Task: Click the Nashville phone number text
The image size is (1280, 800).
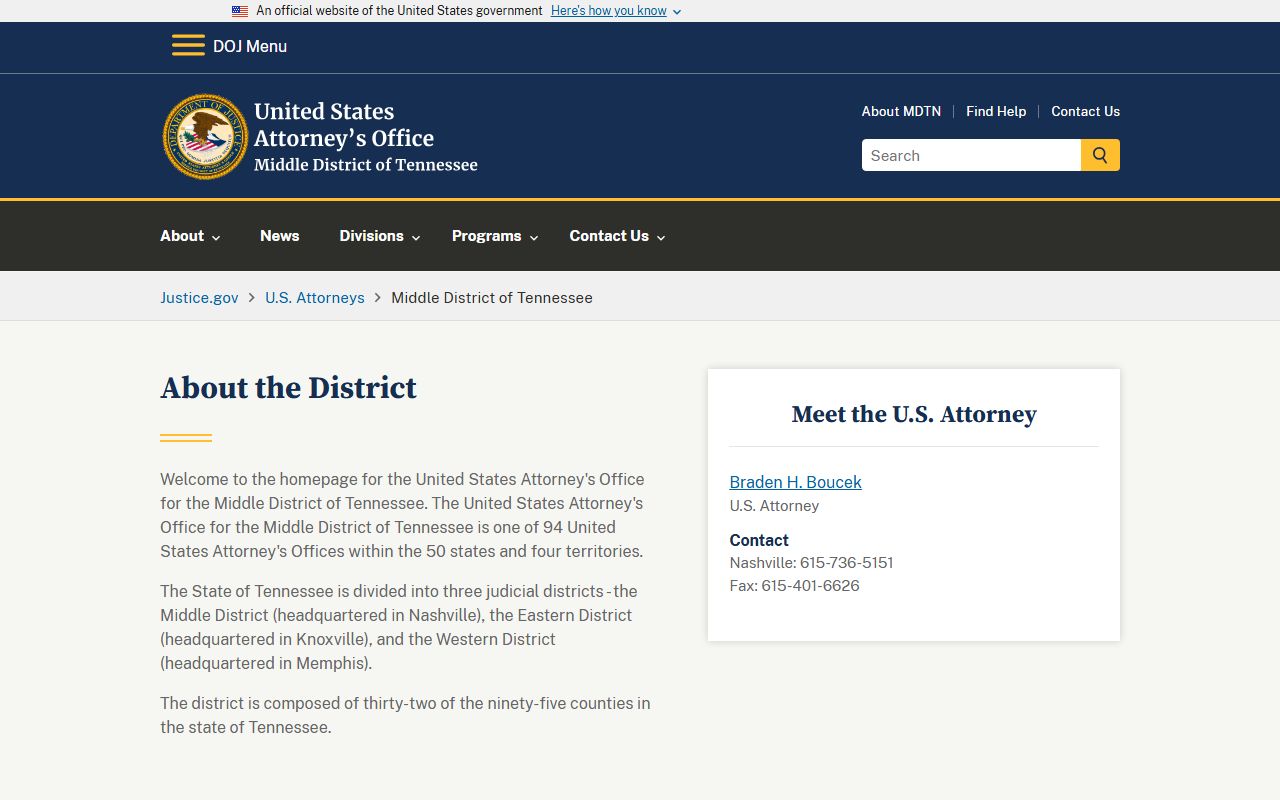Action: pos(812,563)
